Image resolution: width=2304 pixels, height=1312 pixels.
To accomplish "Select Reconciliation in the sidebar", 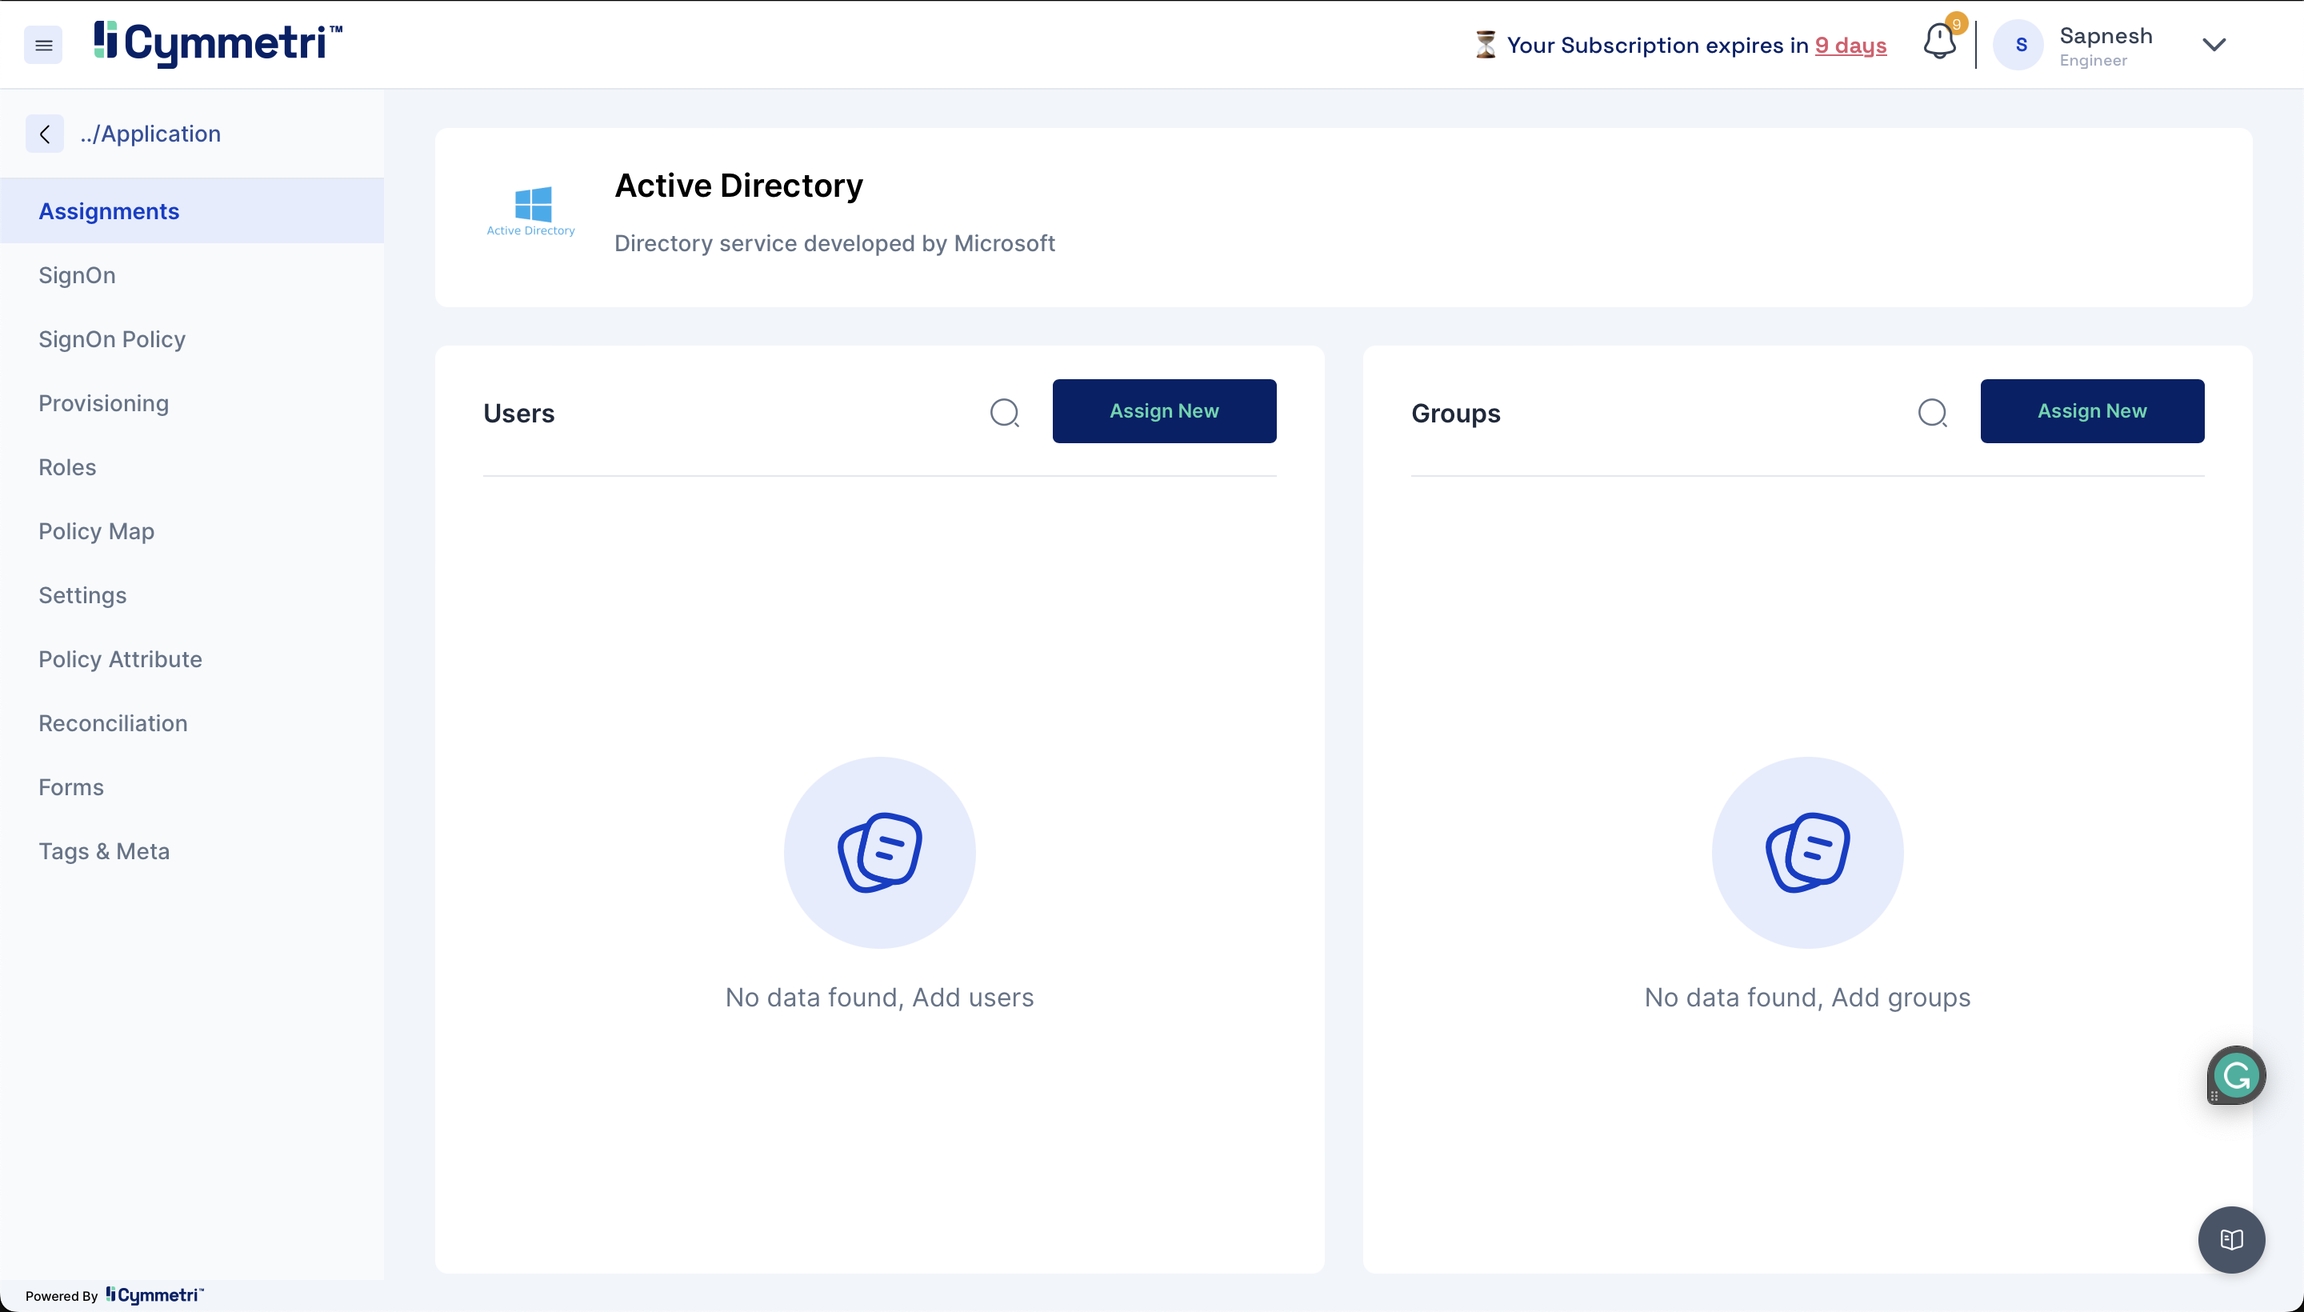I will (x=113, y=723).
